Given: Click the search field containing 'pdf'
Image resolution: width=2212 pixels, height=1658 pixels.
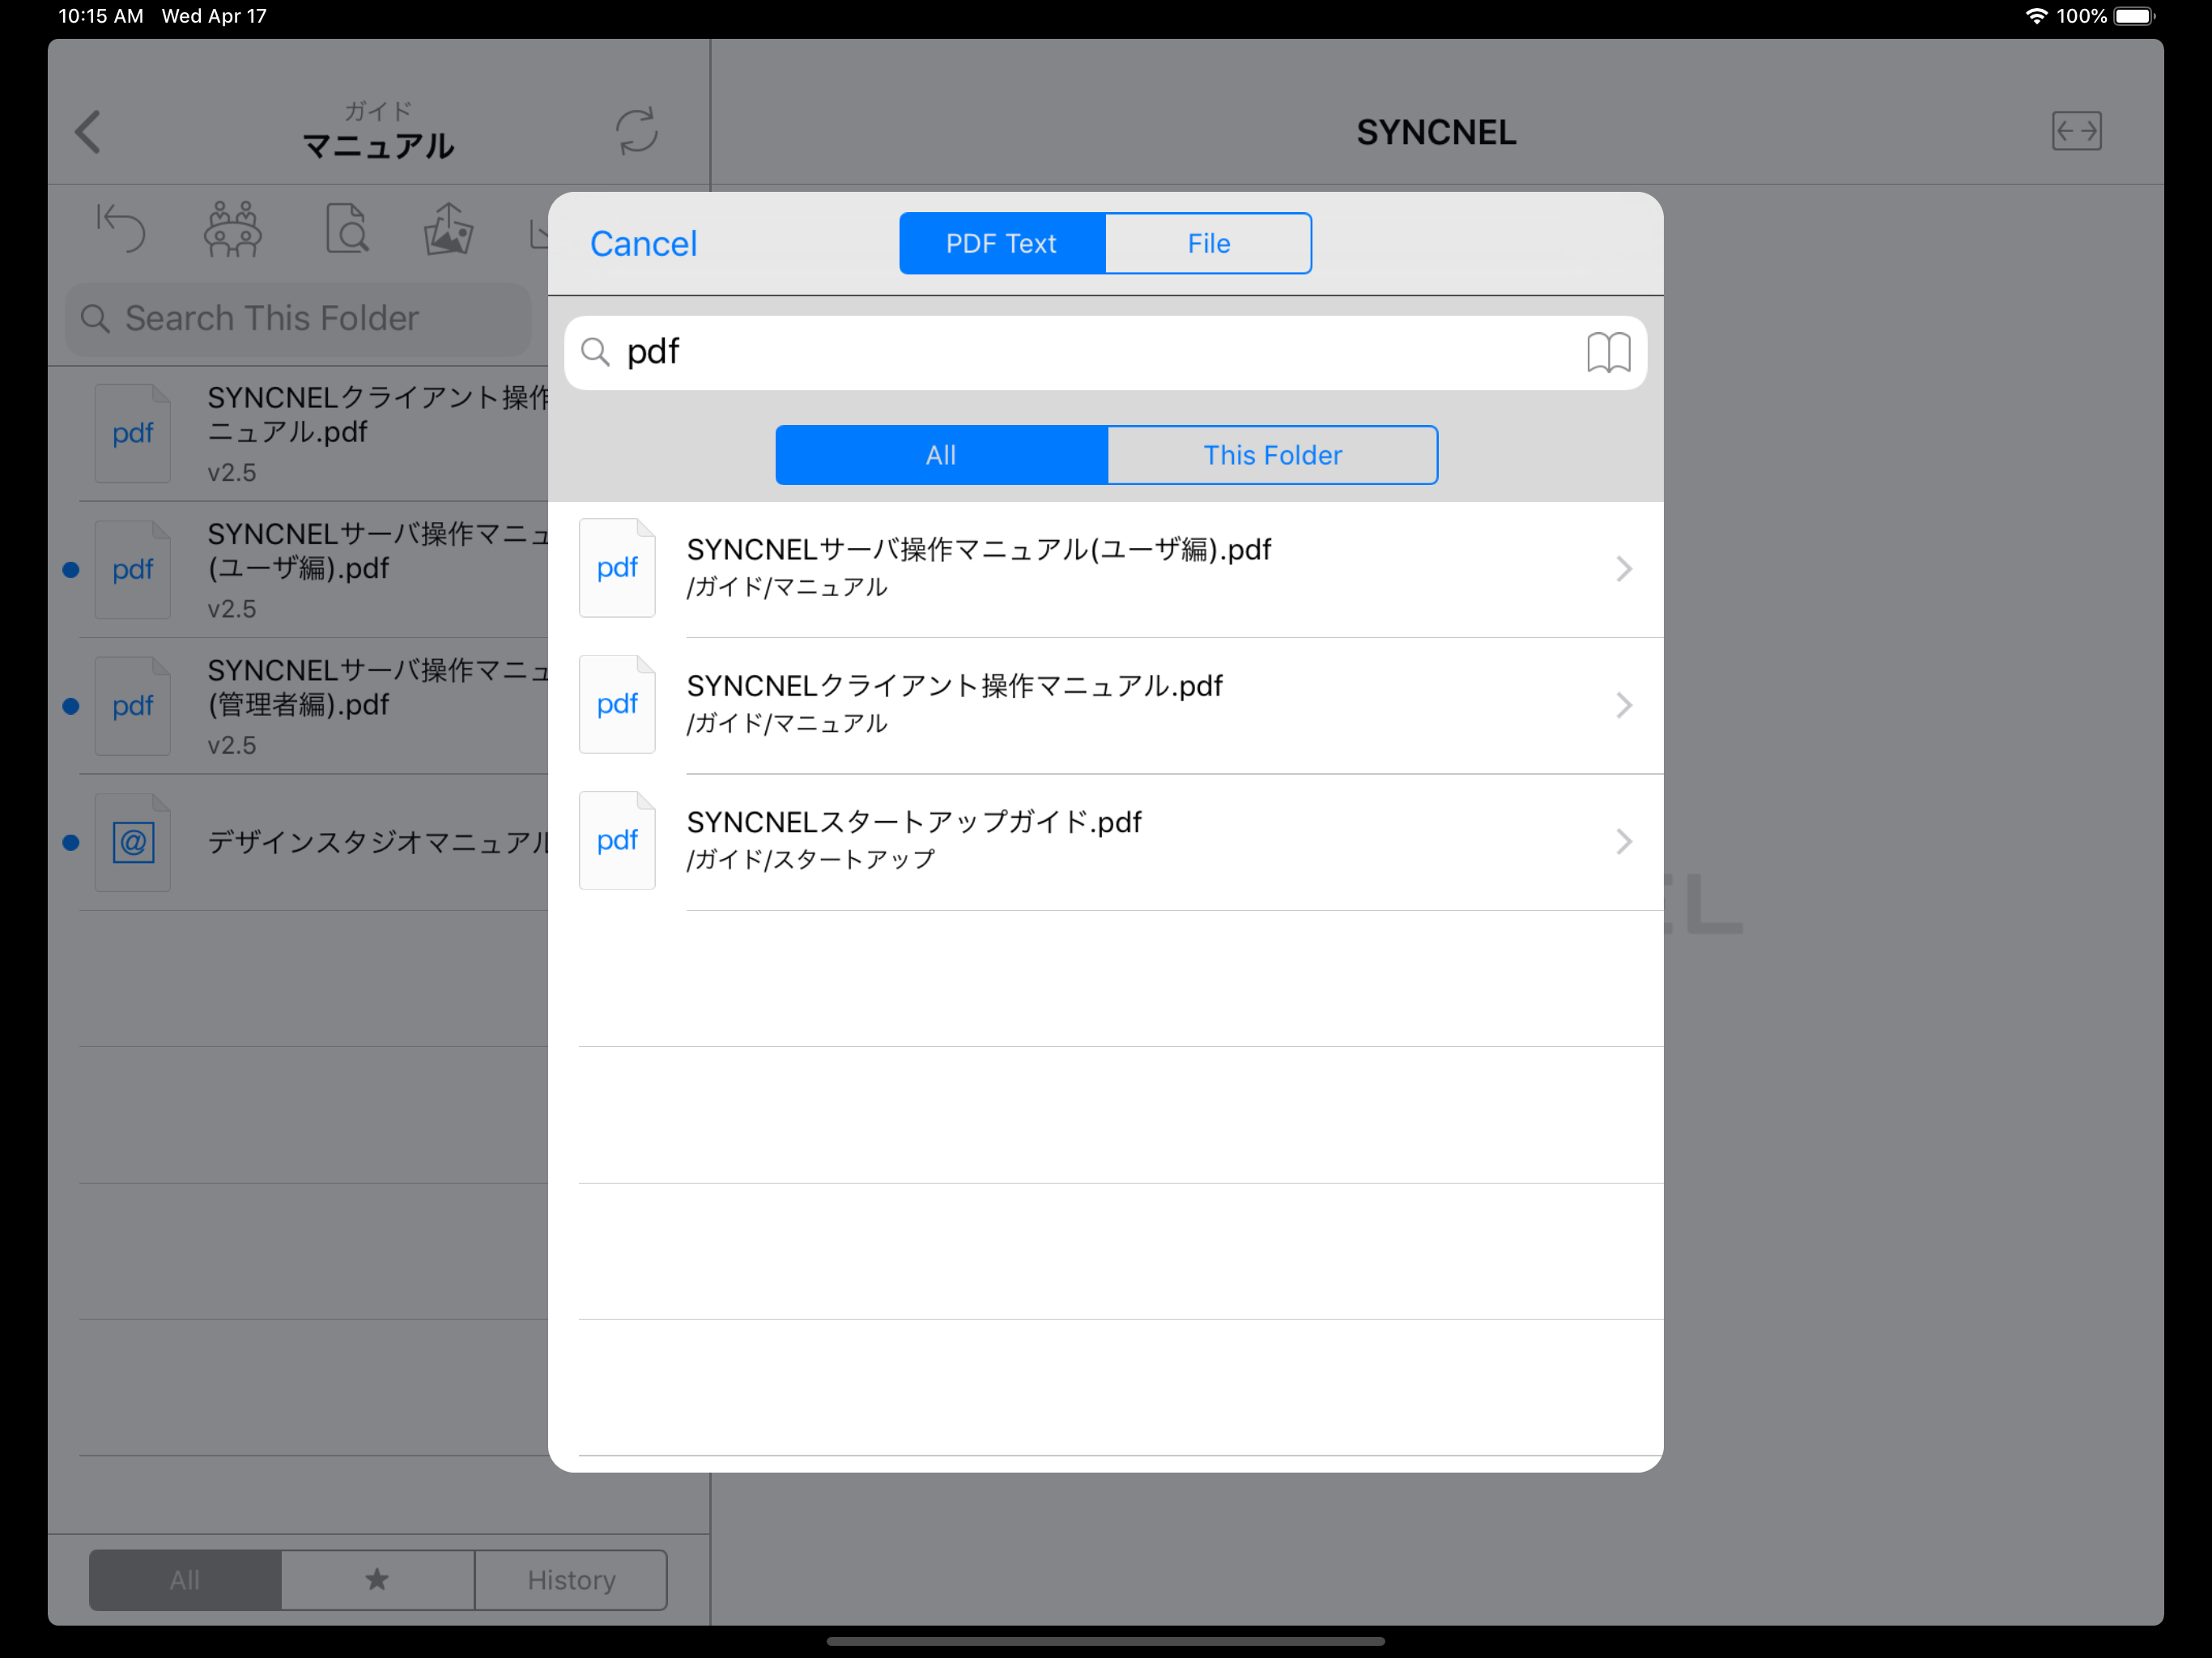Looking at the screenshot, I should [x=1105, y=352].
